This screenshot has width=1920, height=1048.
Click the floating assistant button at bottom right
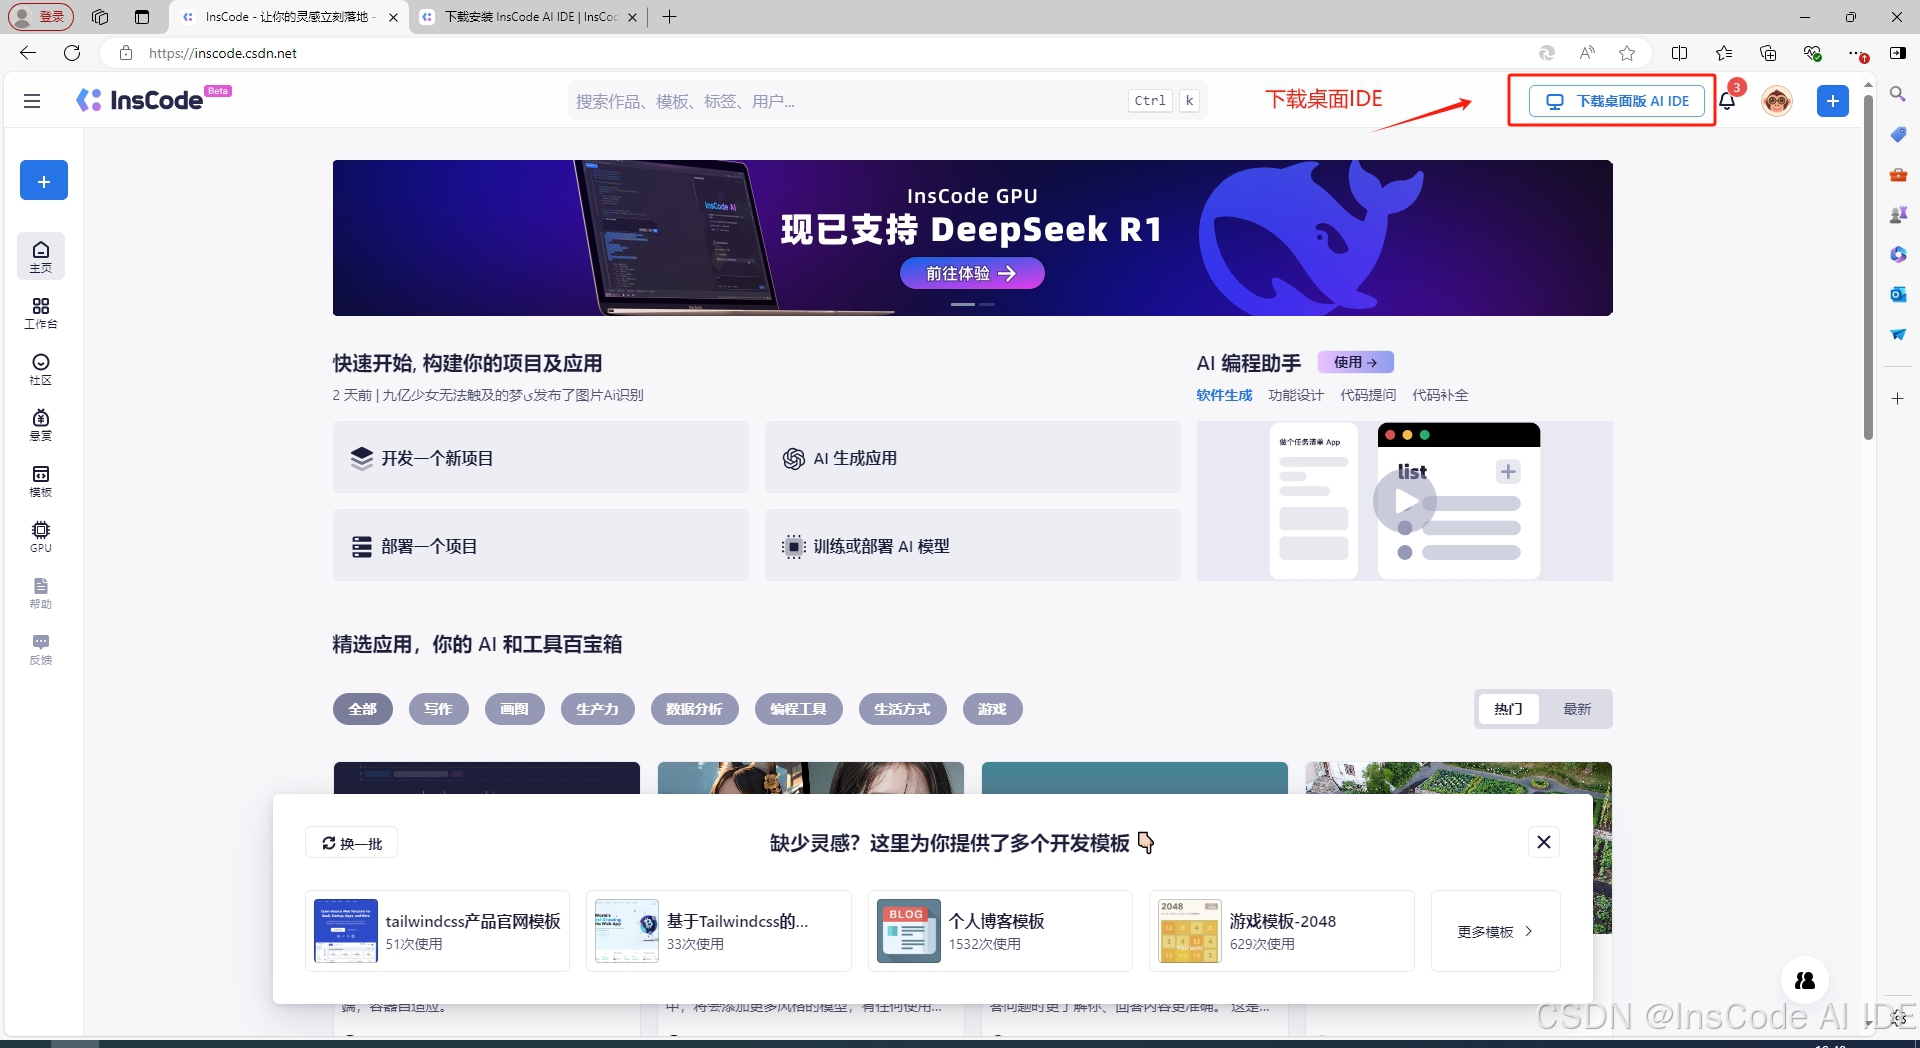[1805, 980]
